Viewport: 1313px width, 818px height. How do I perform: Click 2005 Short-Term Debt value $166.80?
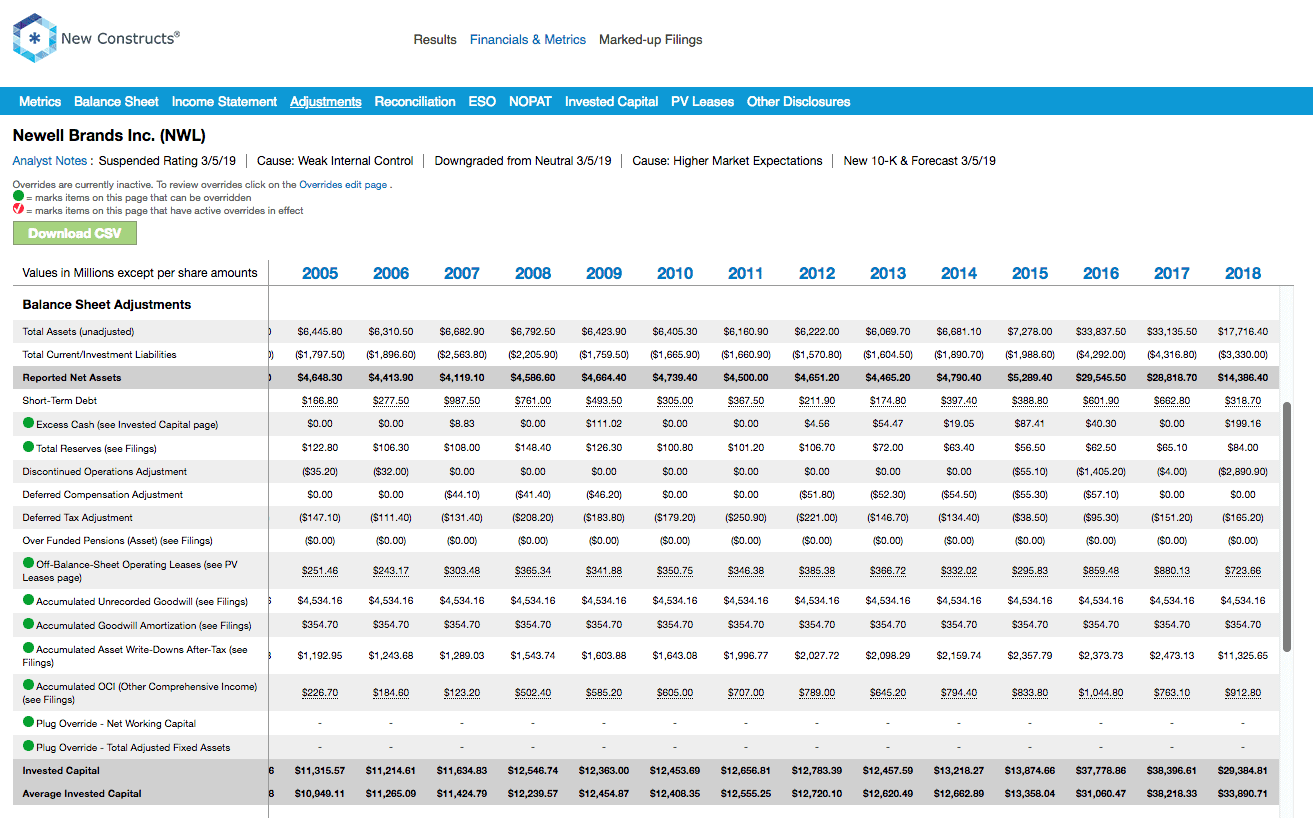click(320, 401)
